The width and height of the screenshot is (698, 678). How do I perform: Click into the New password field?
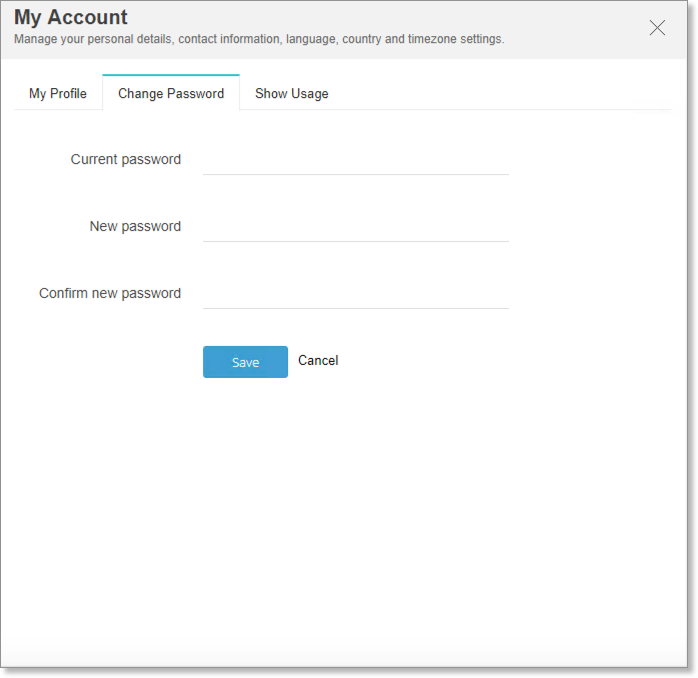(x=356, y=227)
